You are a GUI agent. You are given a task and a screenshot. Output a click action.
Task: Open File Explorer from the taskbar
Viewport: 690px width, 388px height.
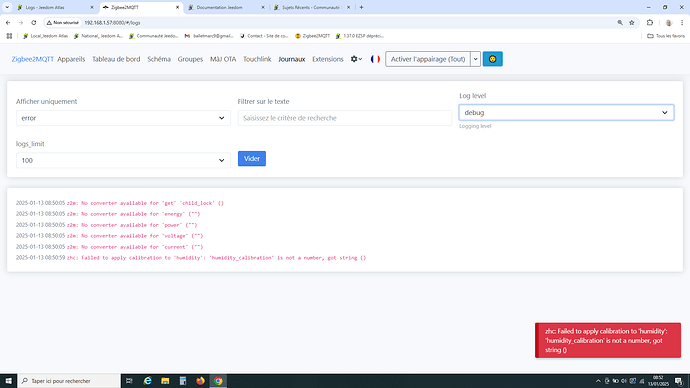(165, 381)
